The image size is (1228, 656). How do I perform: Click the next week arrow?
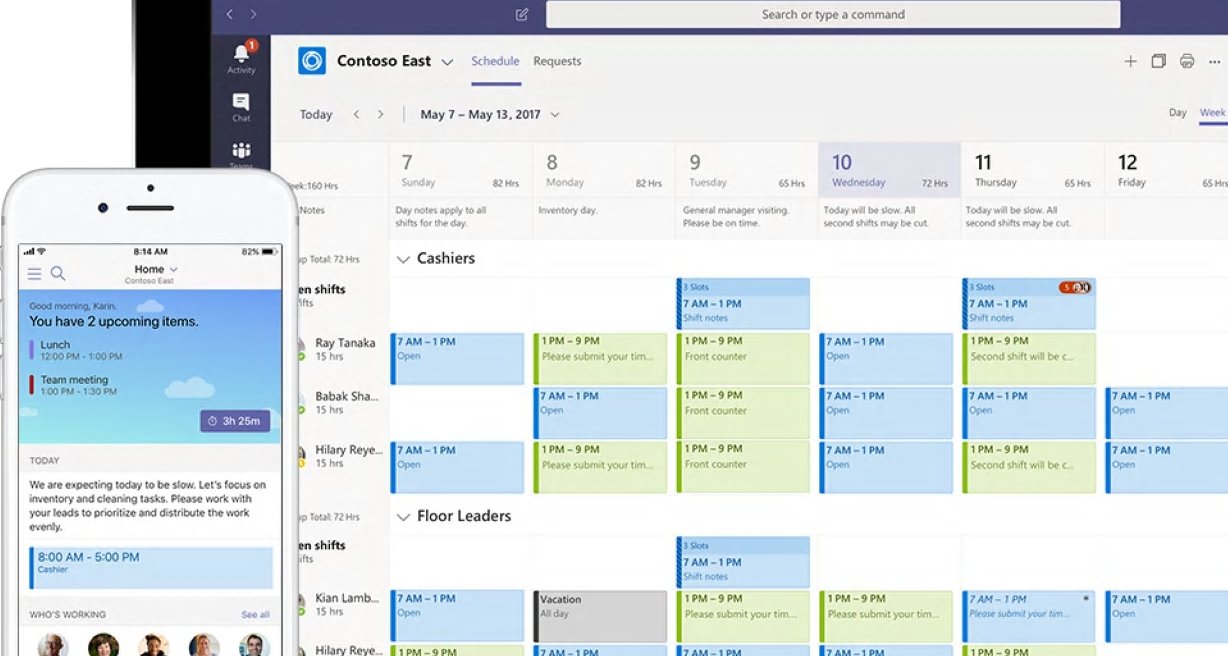coord(382,114)
